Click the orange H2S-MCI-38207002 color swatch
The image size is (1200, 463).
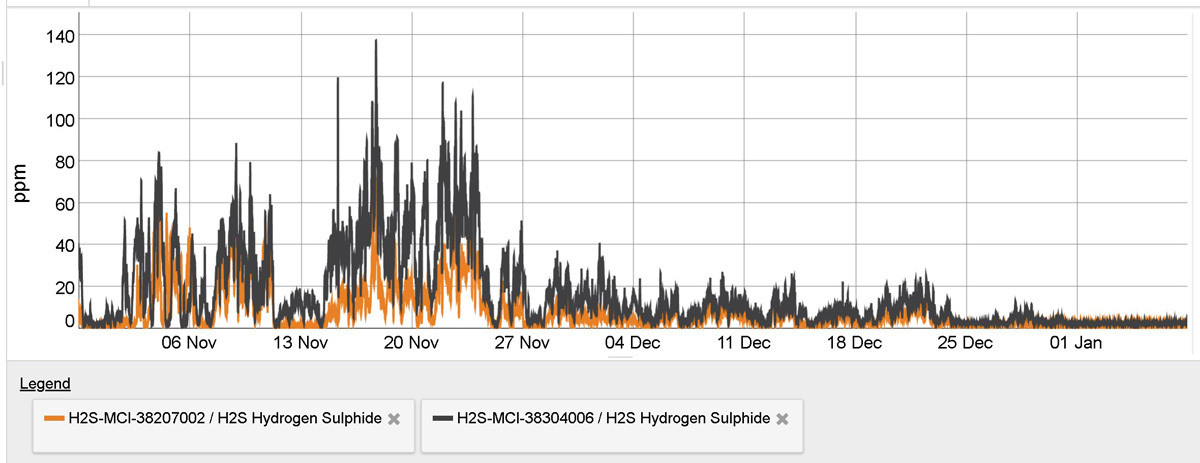click(54, 419)
